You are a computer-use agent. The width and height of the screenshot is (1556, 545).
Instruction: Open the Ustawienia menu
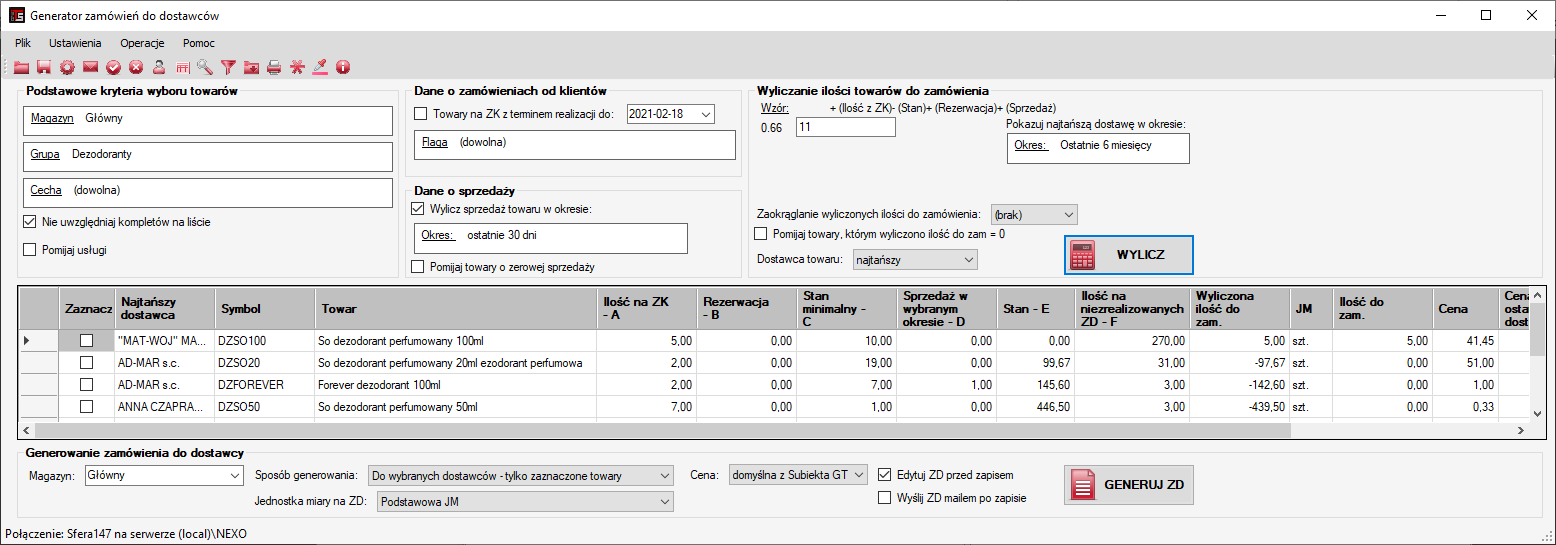tap(75, 43)
